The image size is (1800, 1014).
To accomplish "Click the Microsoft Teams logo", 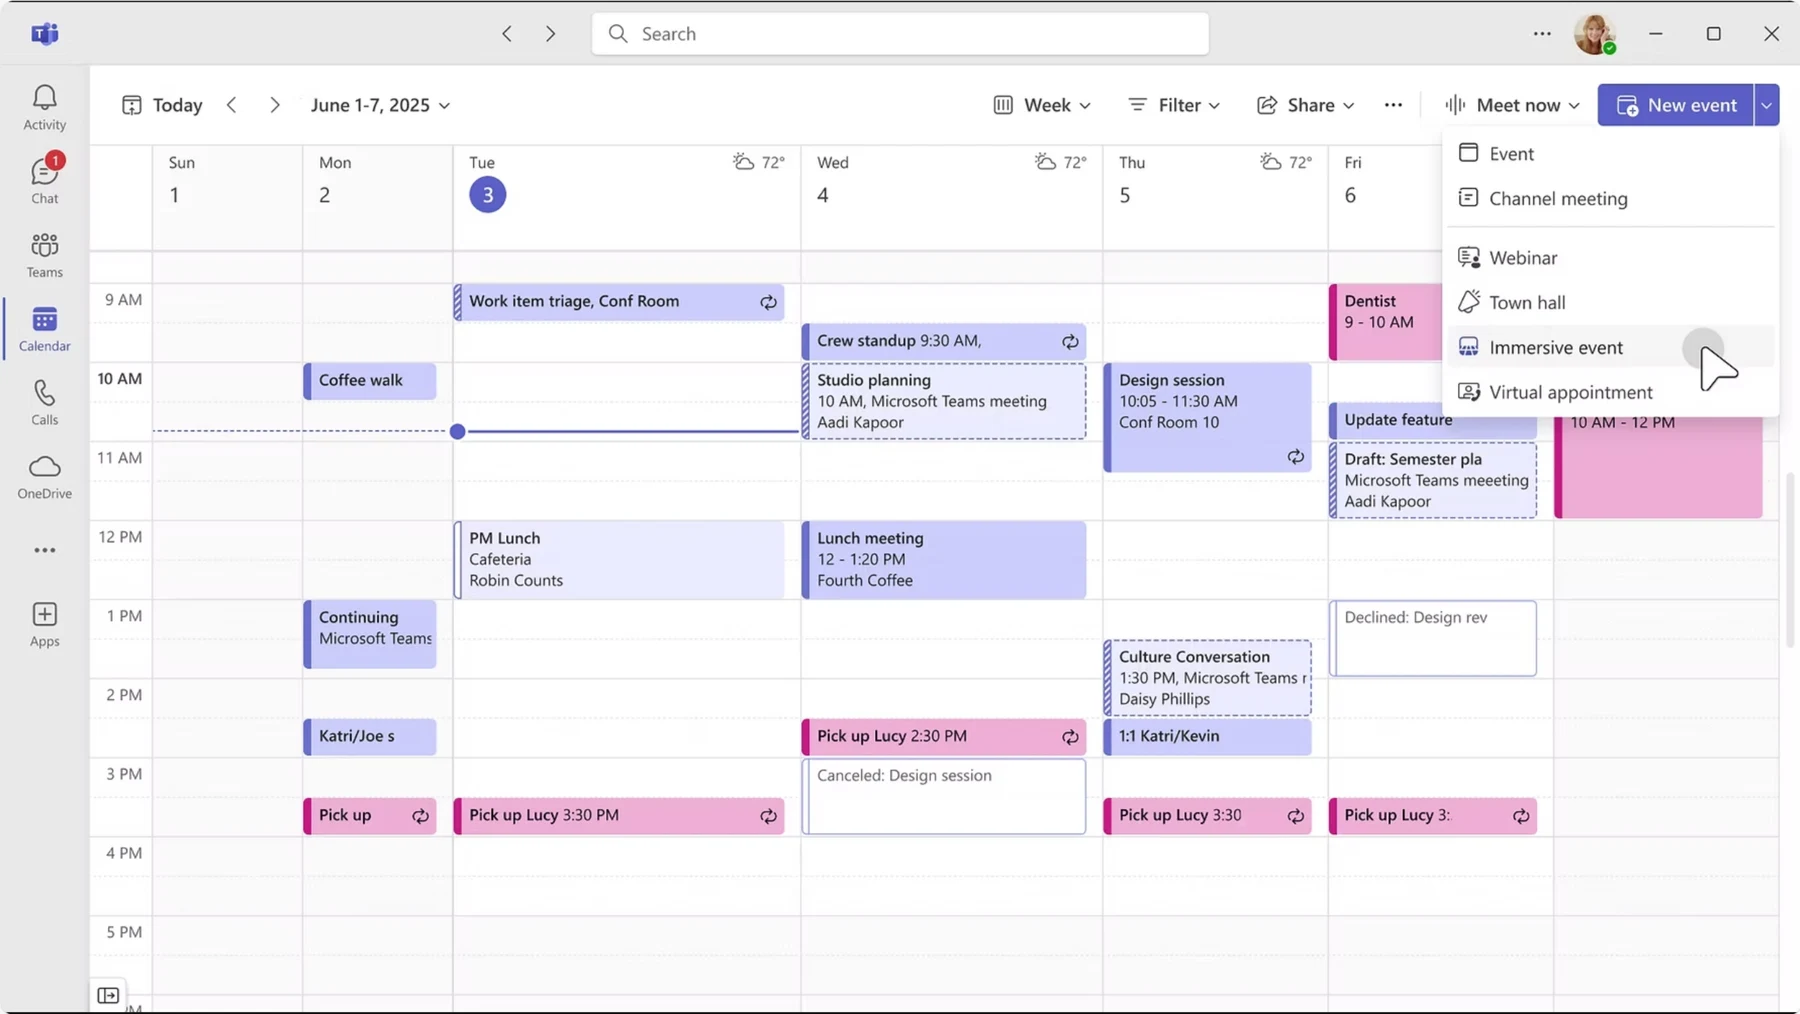I will (45, 34).
